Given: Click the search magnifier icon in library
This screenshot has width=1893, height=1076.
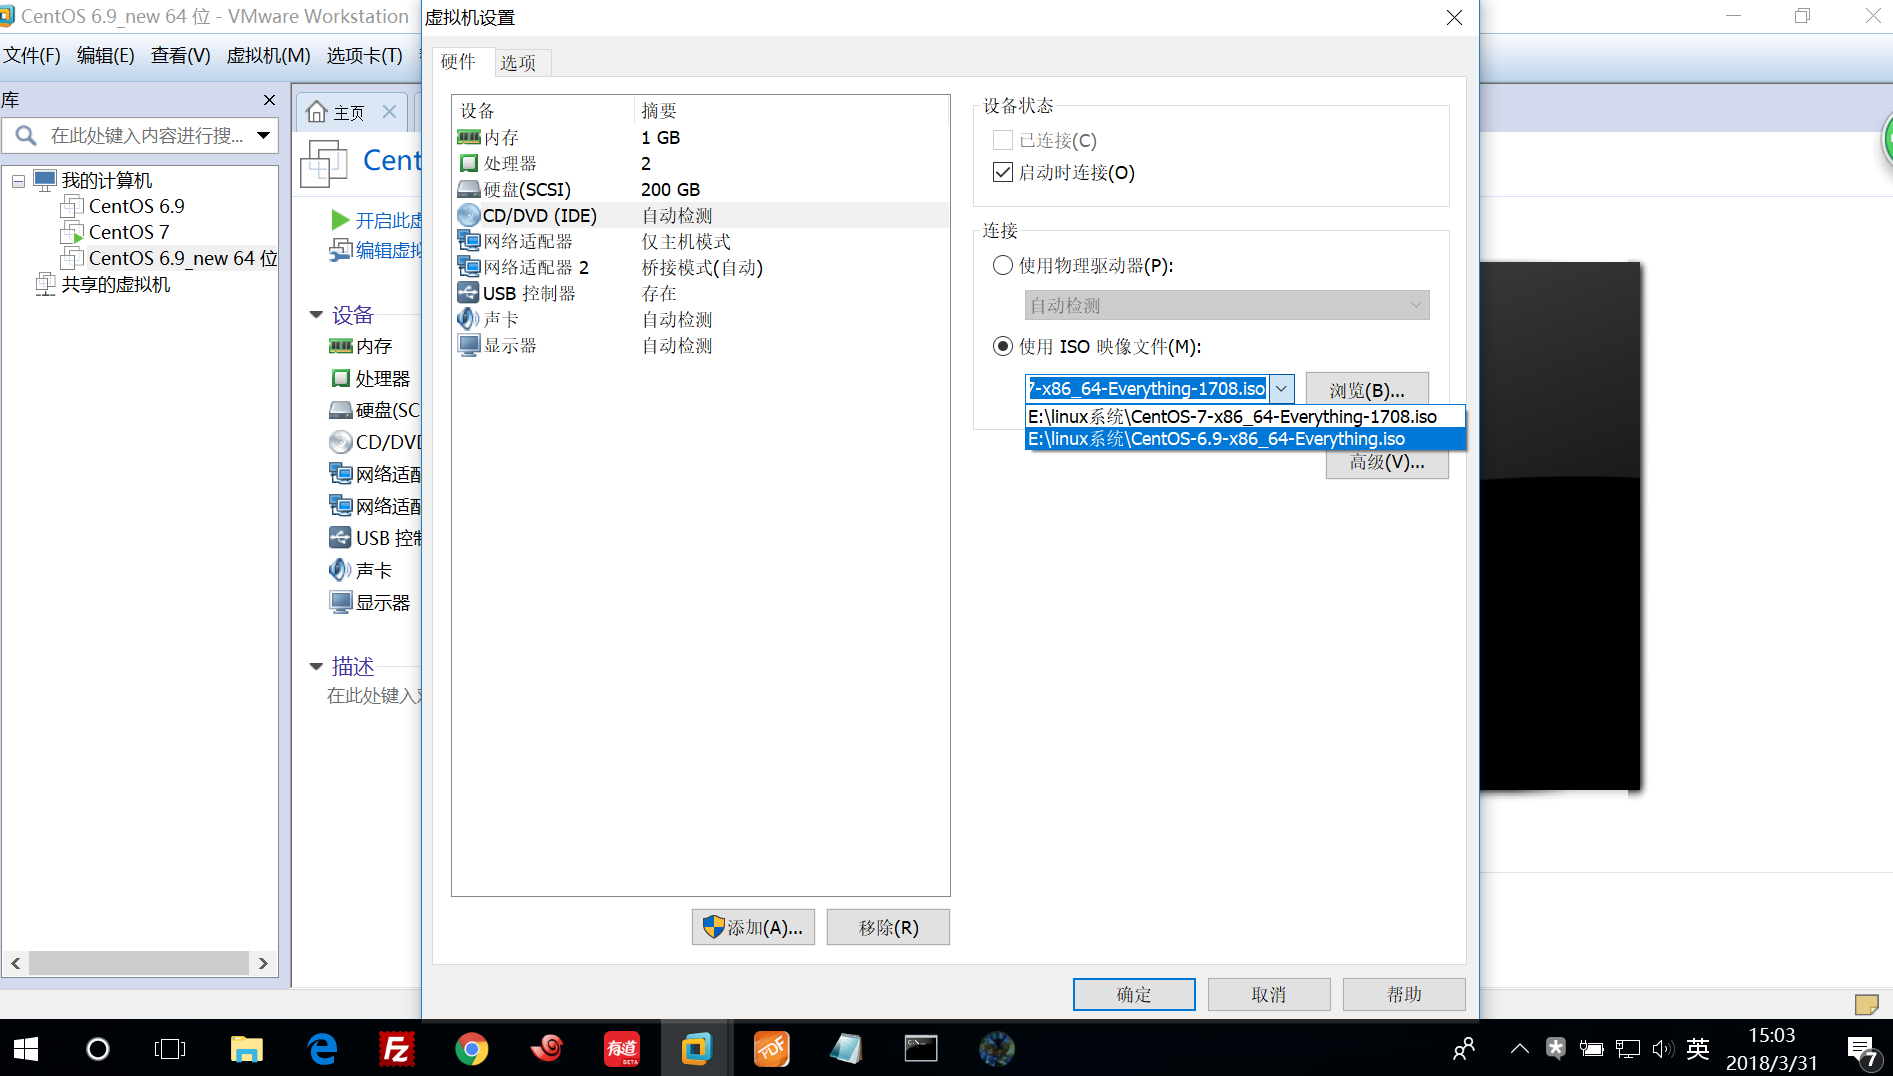Looking at the screenshot, I should pyautogui.click(x=26, y=135).
